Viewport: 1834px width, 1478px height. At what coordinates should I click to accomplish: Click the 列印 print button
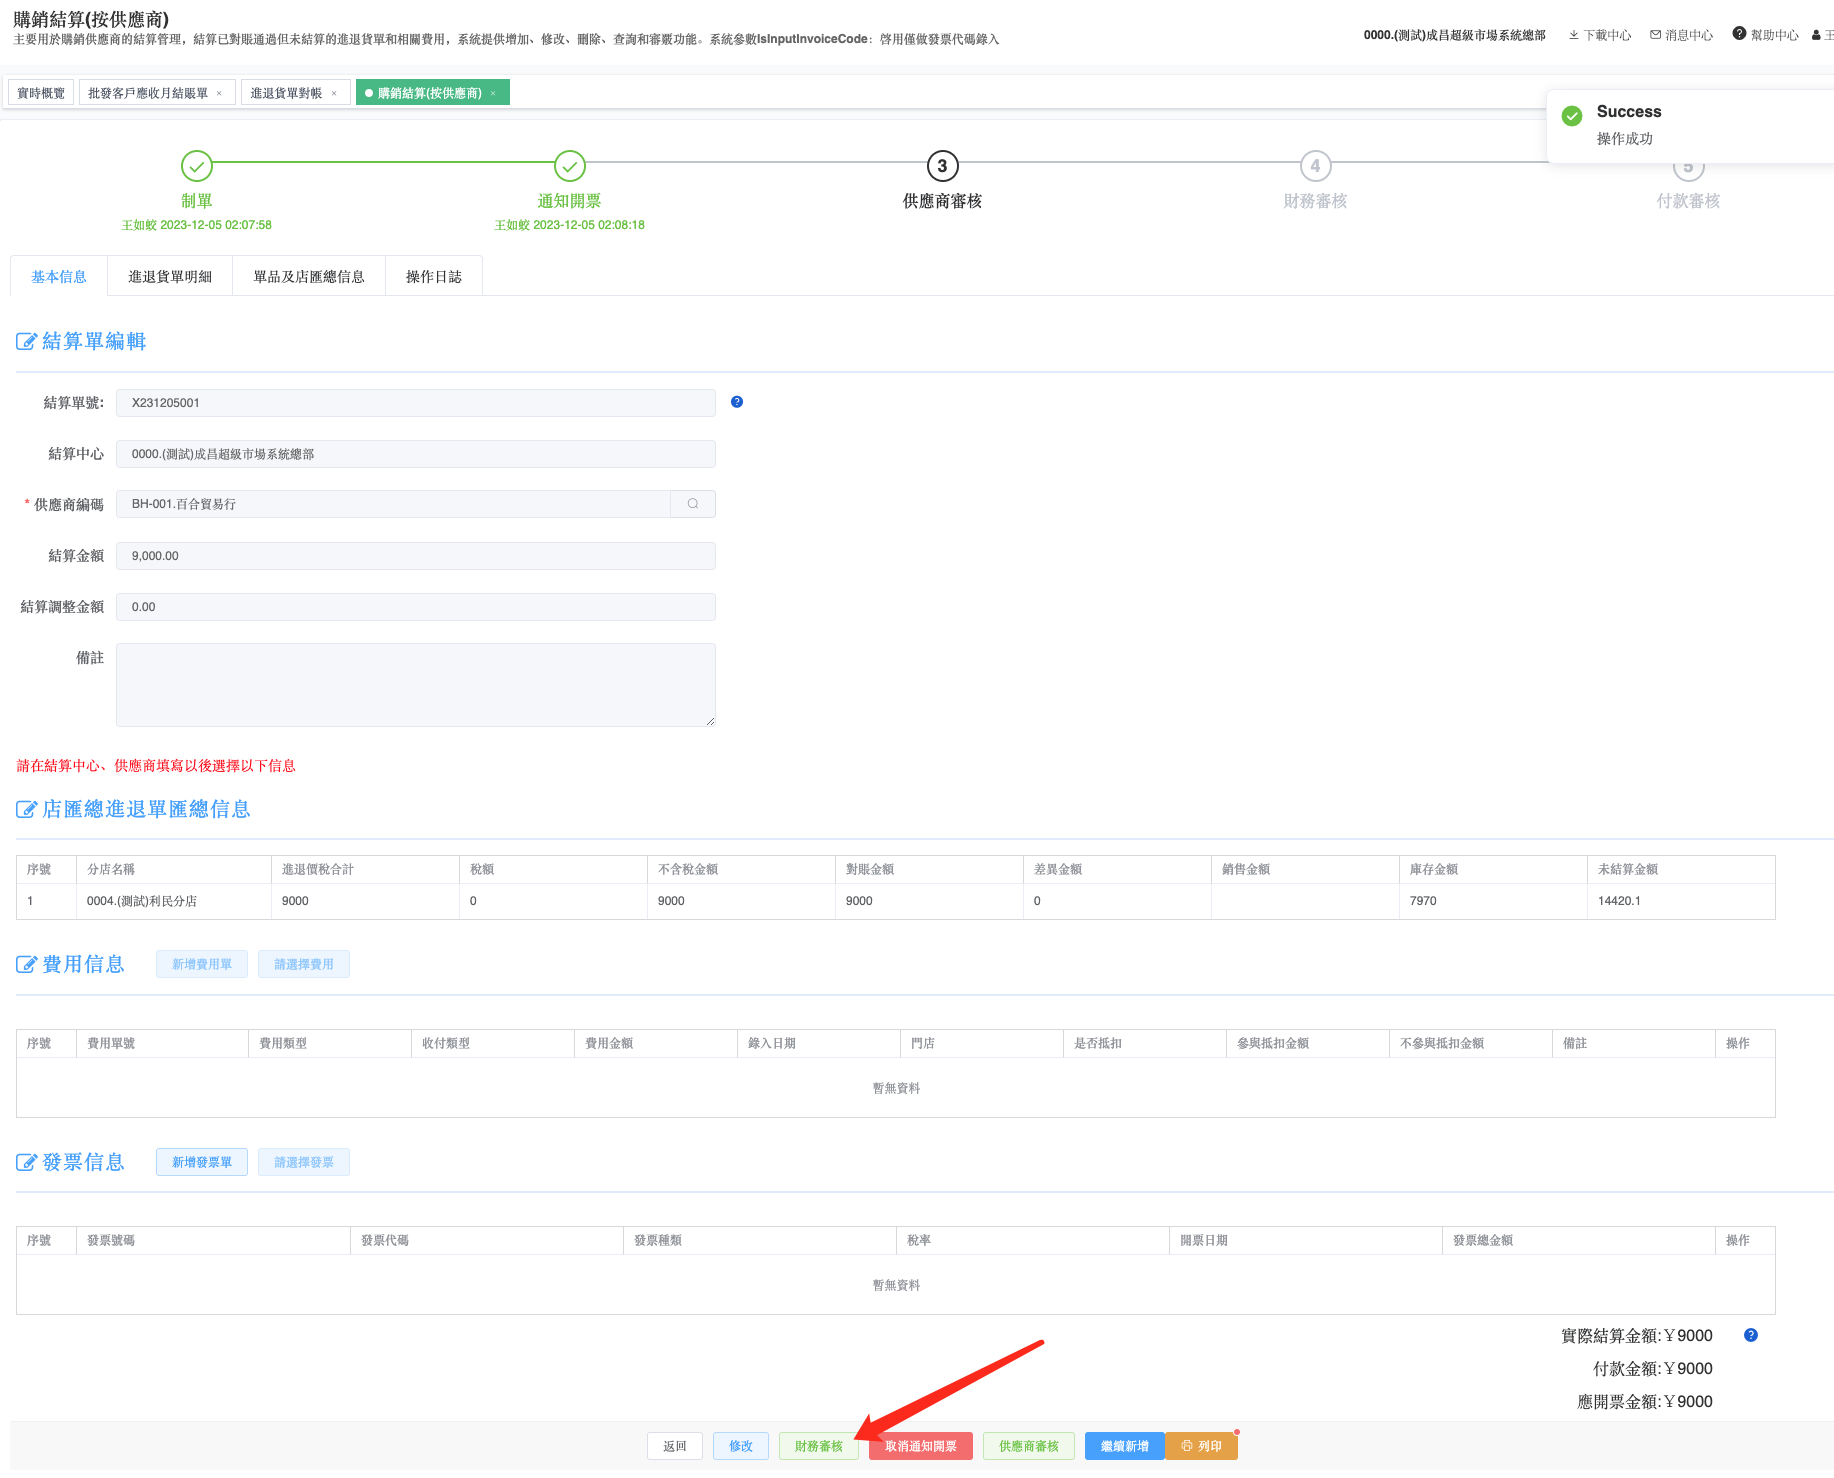coord(1202,1446)
